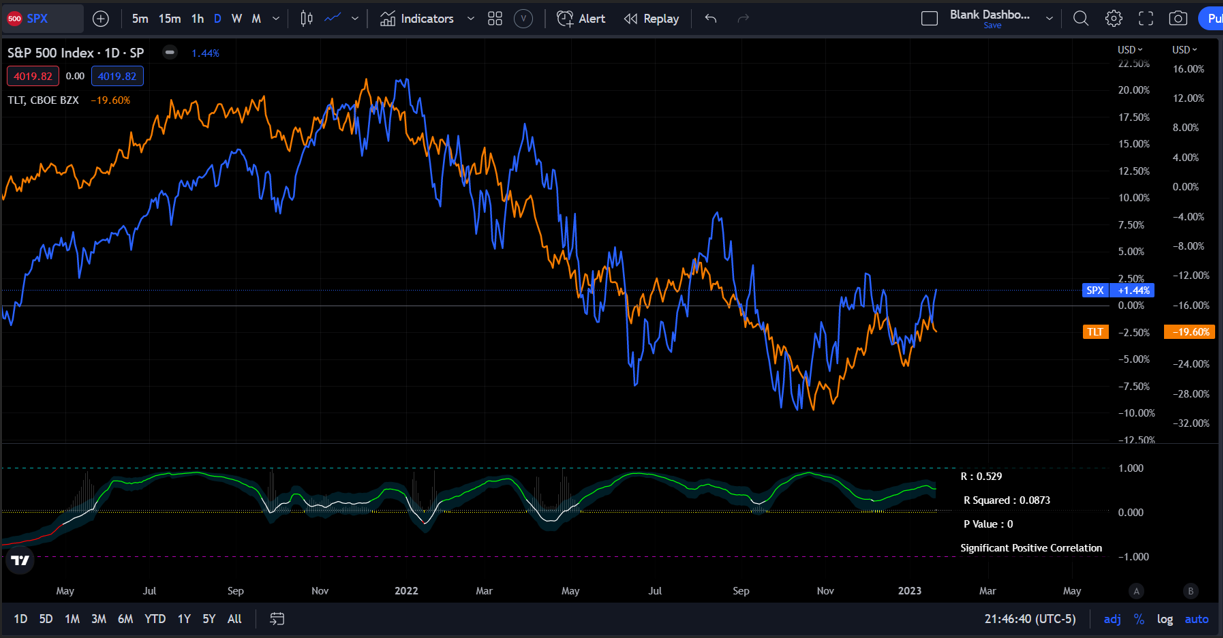1223x638 pixels.
Task: Toggle adj dividend adjustment
Action: point(1112,619)
